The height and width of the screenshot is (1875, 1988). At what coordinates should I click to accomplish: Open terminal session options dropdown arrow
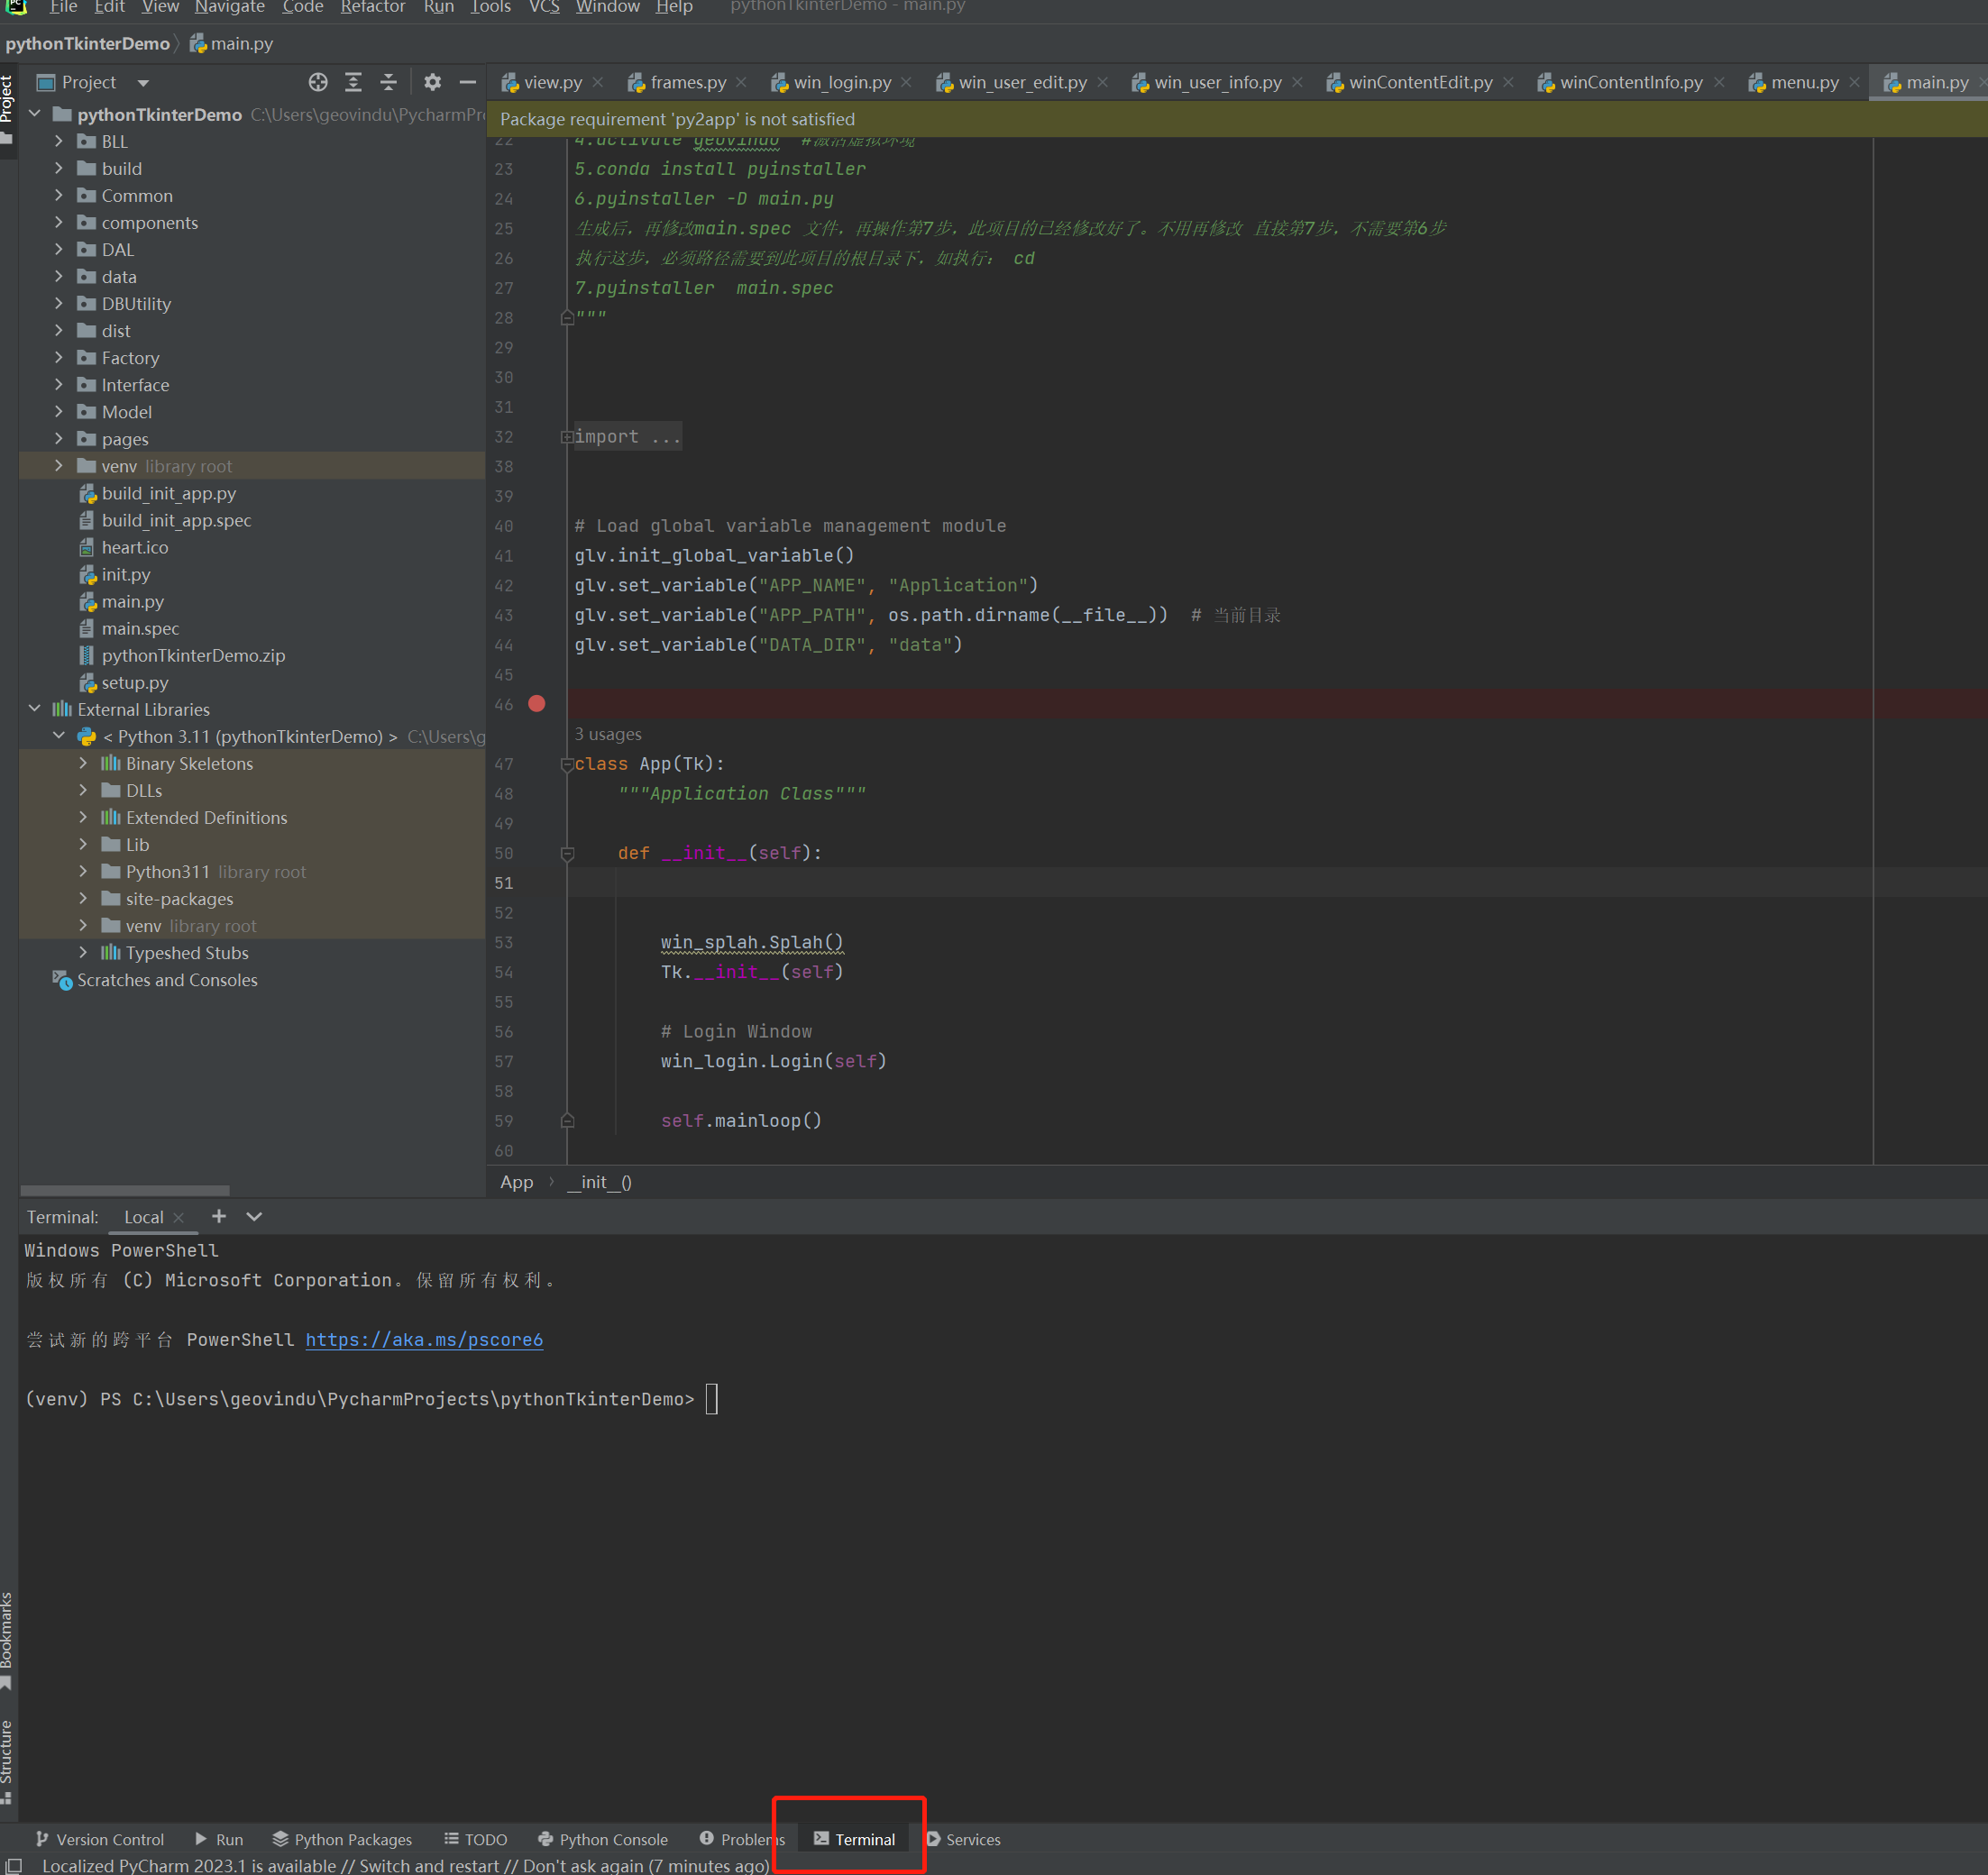pyautogui.click(x=254, y=1216)
